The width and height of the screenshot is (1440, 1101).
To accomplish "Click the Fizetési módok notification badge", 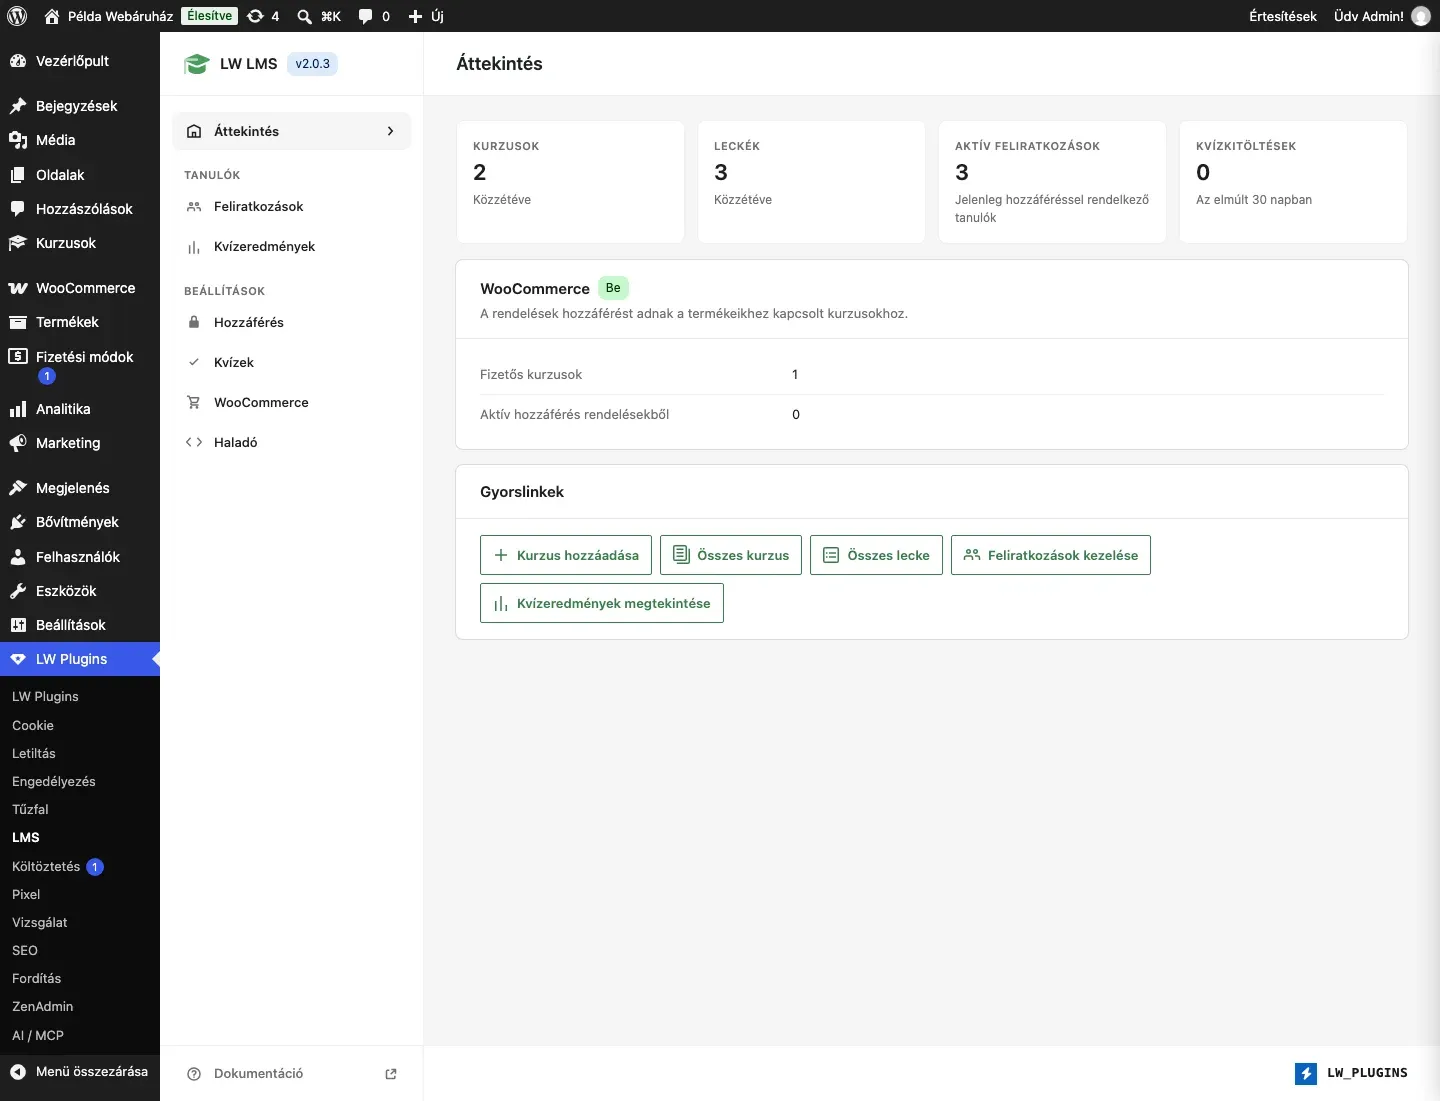I will click(x=46, y=376).
